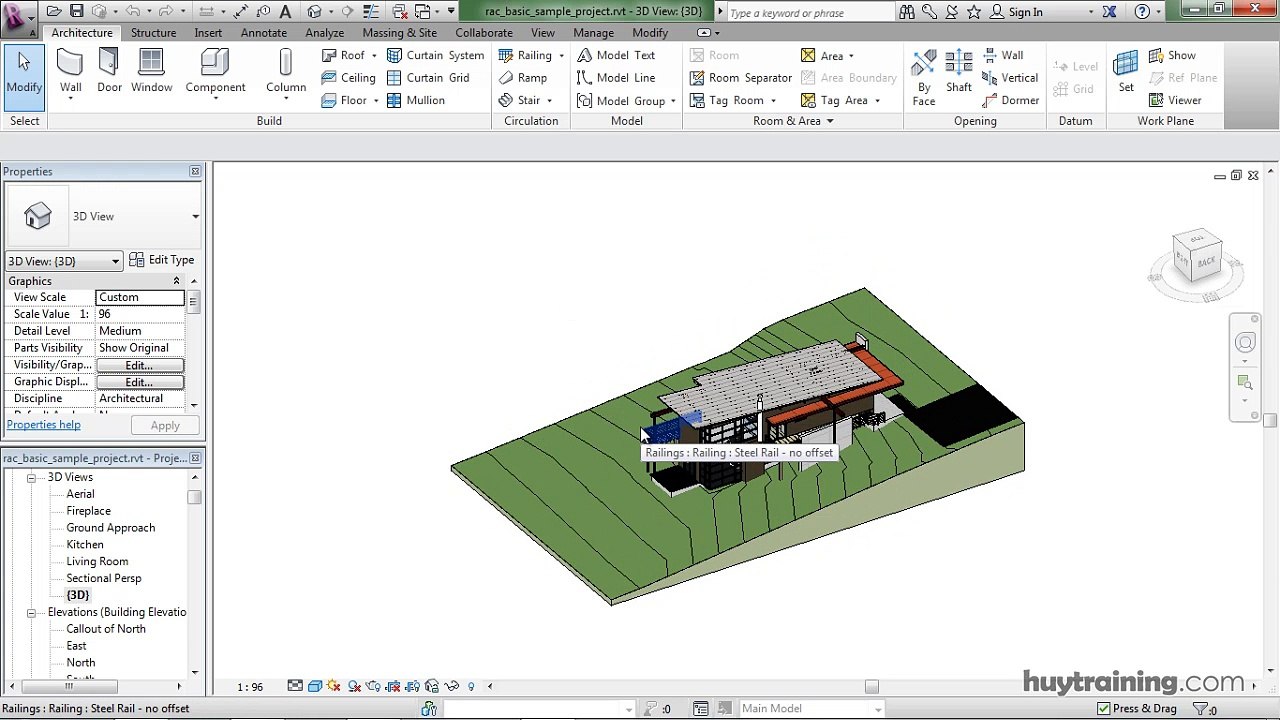The height and width of the screenshot is (720, 1280).
Task: Open the 3D View: {3D} instance dropdown
Action: click(x=64, y=262)
